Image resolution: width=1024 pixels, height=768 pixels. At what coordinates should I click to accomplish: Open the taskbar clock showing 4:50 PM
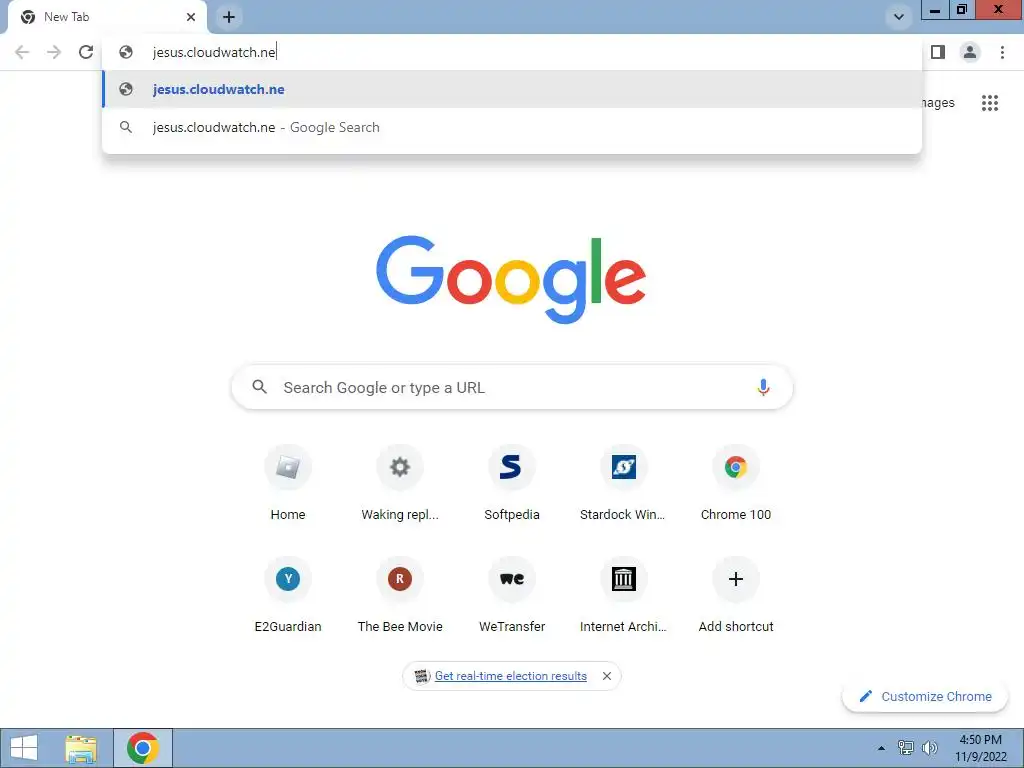[x=980, y=748]
